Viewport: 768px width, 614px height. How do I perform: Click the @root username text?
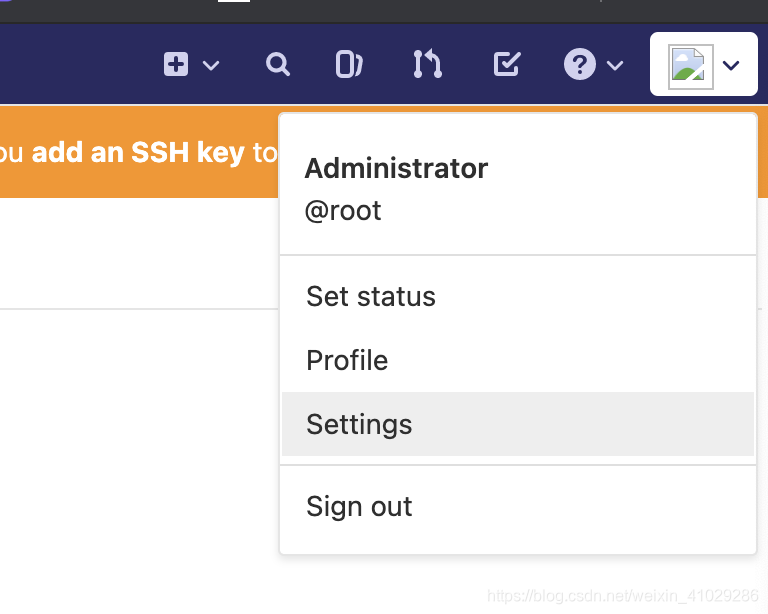(343, 211)
